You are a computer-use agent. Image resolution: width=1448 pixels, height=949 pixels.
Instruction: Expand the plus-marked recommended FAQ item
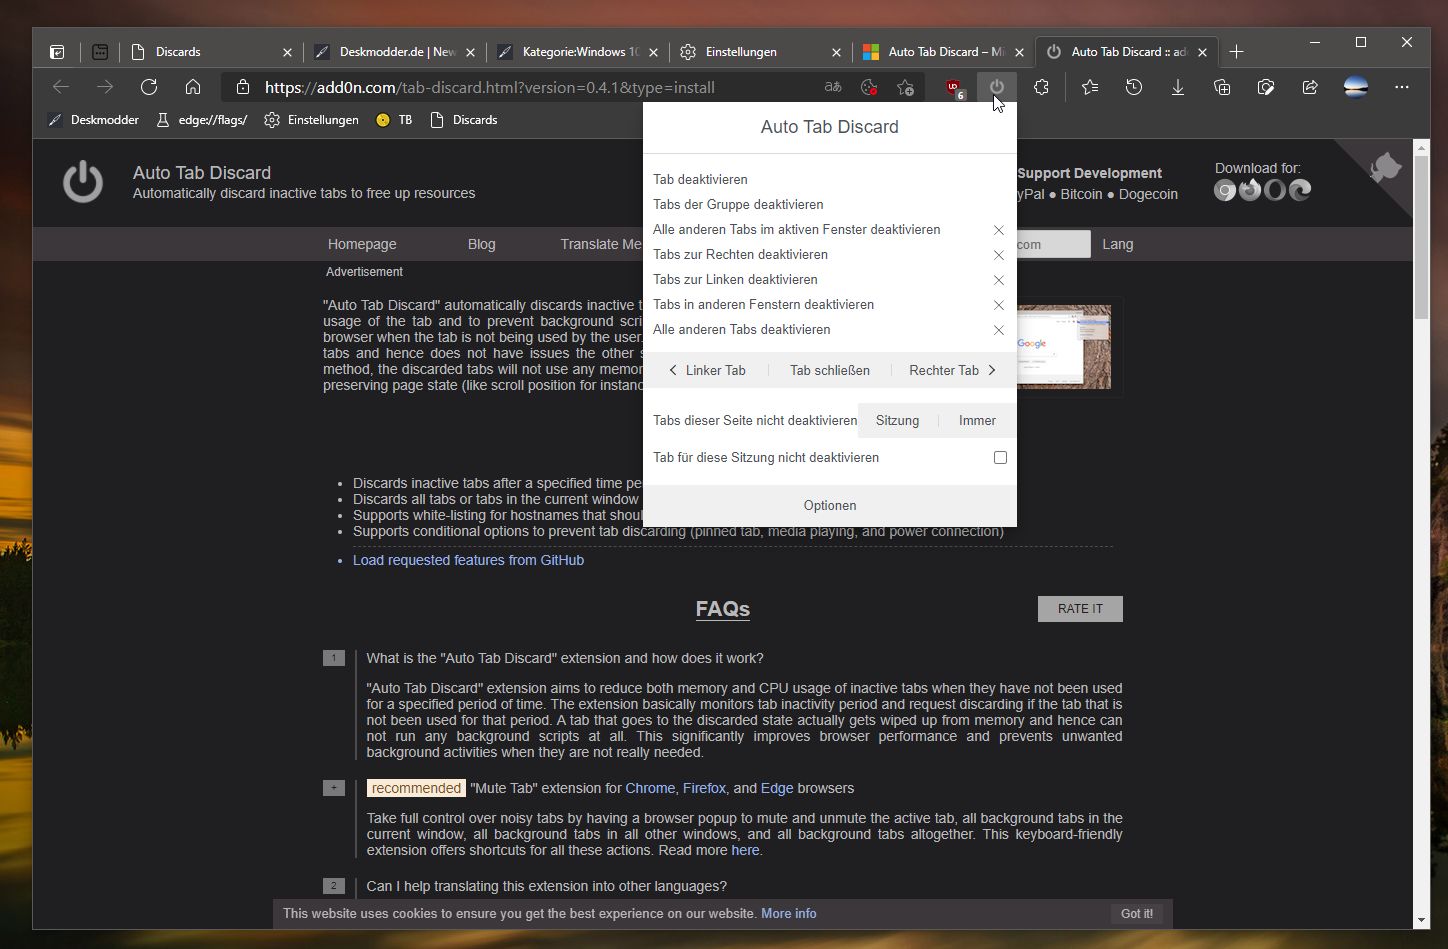click(x=334, y=788)
